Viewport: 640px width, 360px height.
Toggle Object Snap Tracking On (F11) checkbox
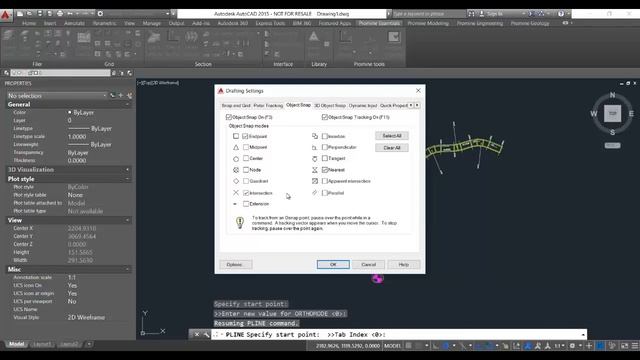[x=325, y=117]
